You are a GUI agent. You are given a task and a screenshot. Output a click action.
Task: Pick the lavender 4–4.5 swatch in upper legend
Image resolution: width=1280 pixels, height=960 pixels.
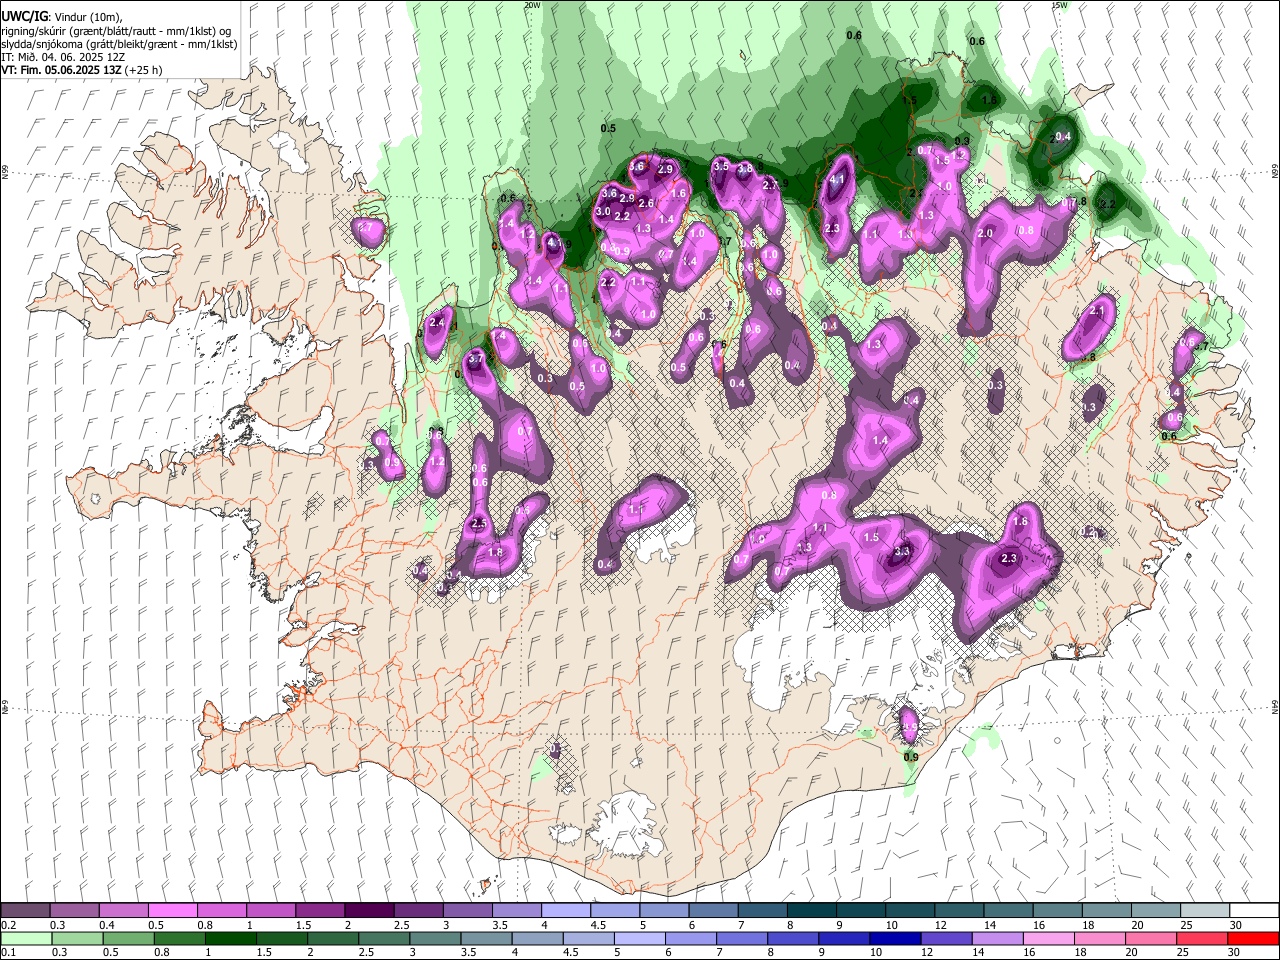566,911
